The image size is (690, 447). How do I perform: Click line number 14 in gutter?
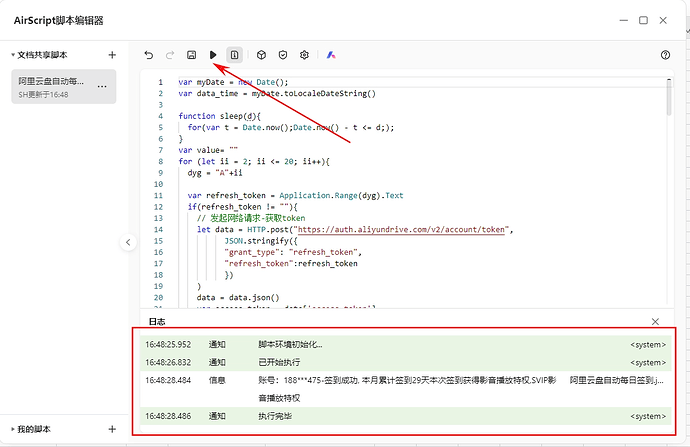158,230
